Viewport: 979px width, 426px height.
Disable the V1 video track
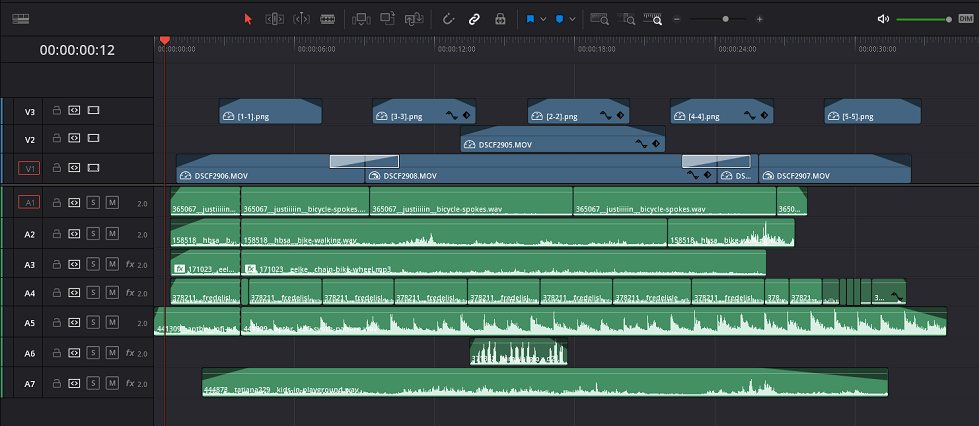click(93, 167)
